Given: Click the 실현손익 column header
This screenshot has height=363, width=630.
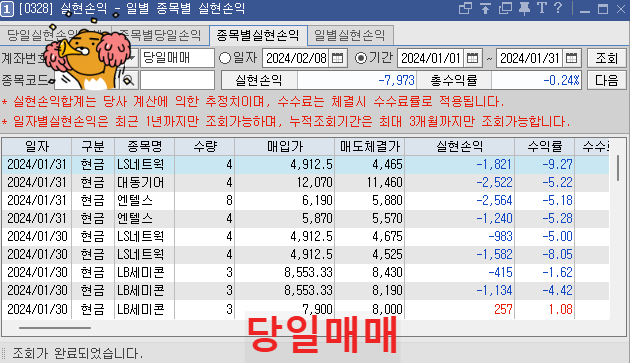Looking at the screenshot, I should point(460,147).
